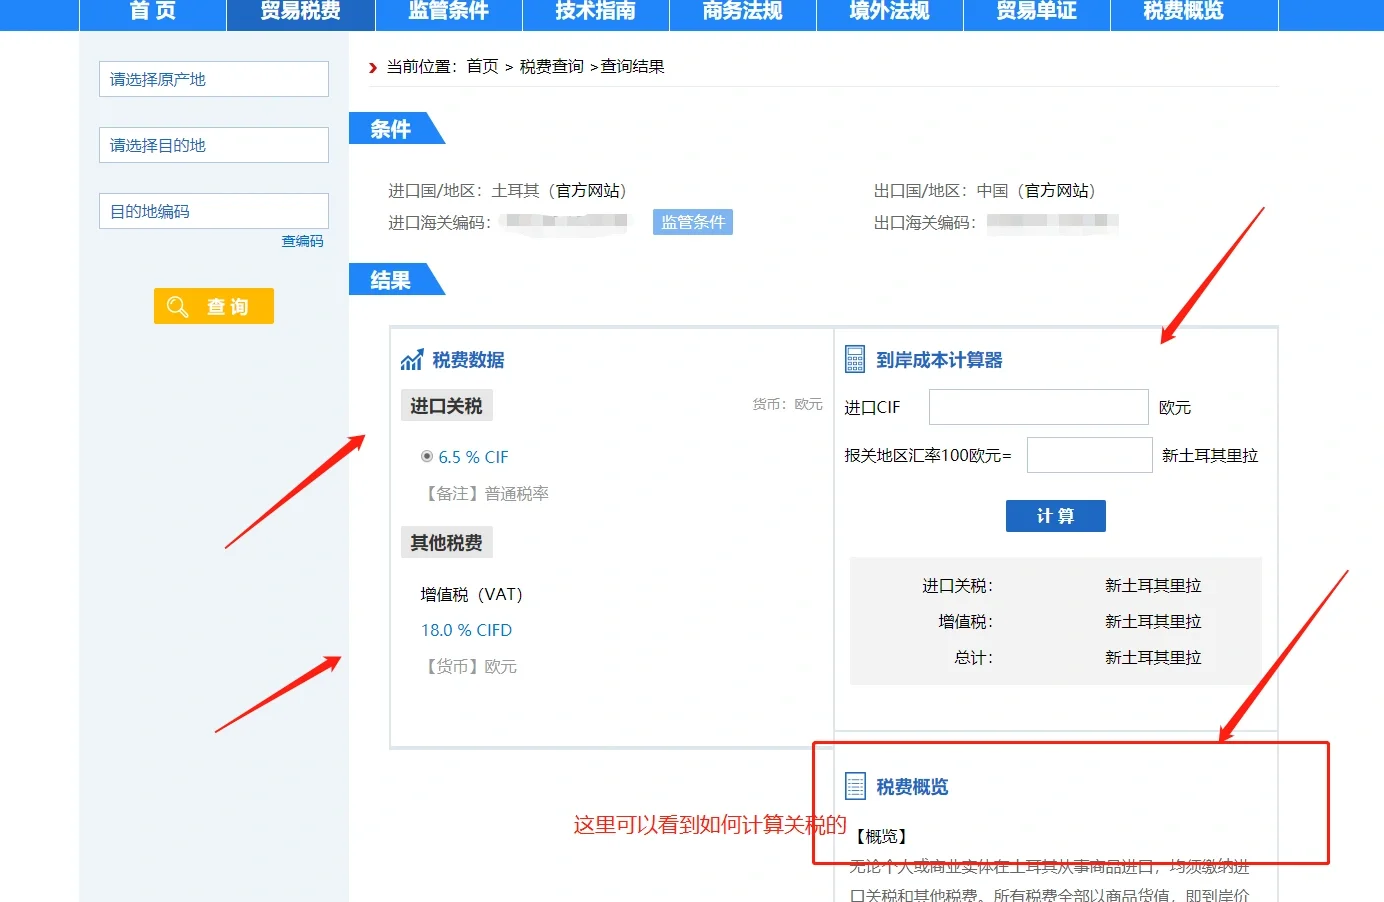Click the 目的地编码 input field
1384x902 pixels.
(x=214, y=211)
